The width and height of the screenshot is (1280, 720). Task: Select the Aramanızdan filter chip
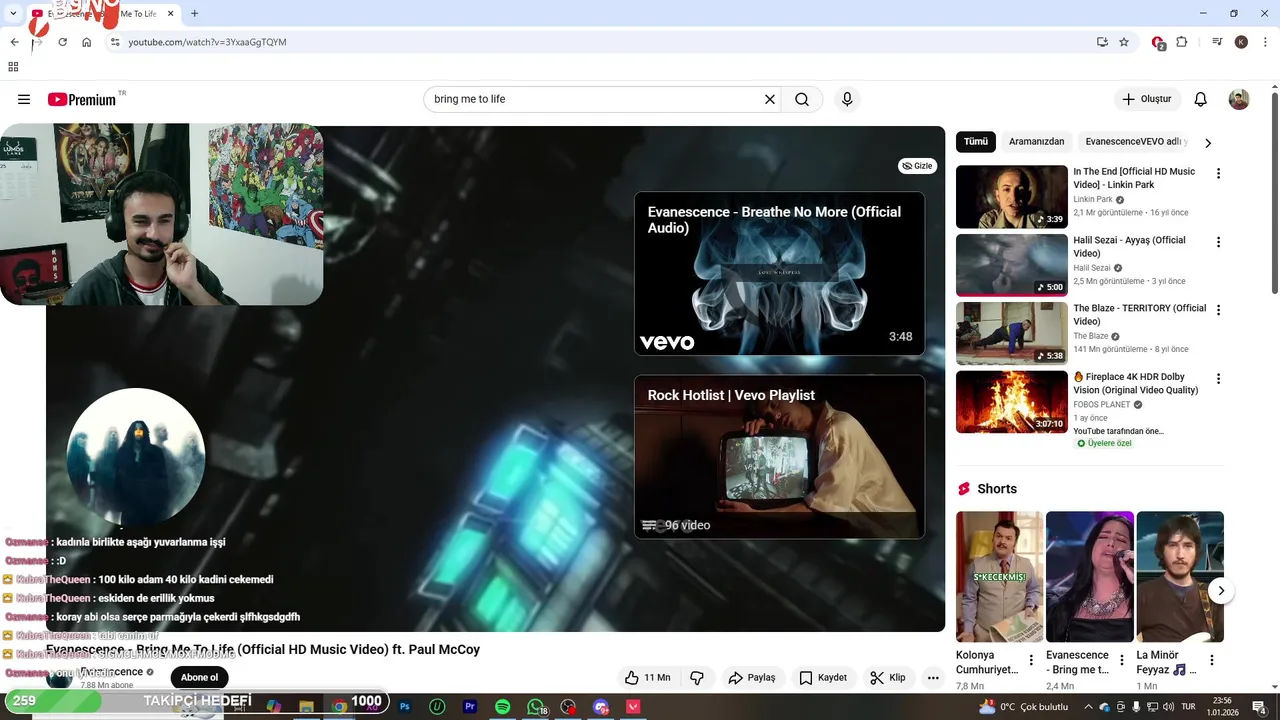pos(1036,142)
